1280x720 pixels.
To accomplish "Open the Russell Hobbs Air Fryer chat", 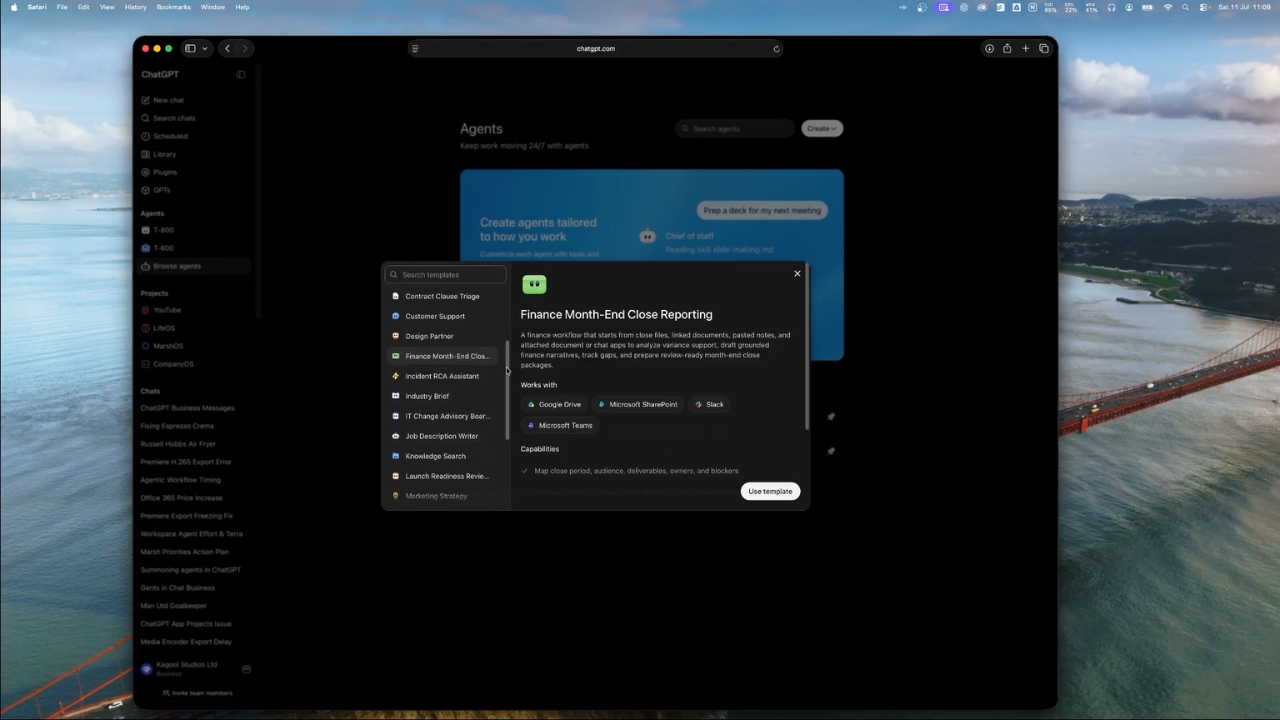I will tap(178, 444).
